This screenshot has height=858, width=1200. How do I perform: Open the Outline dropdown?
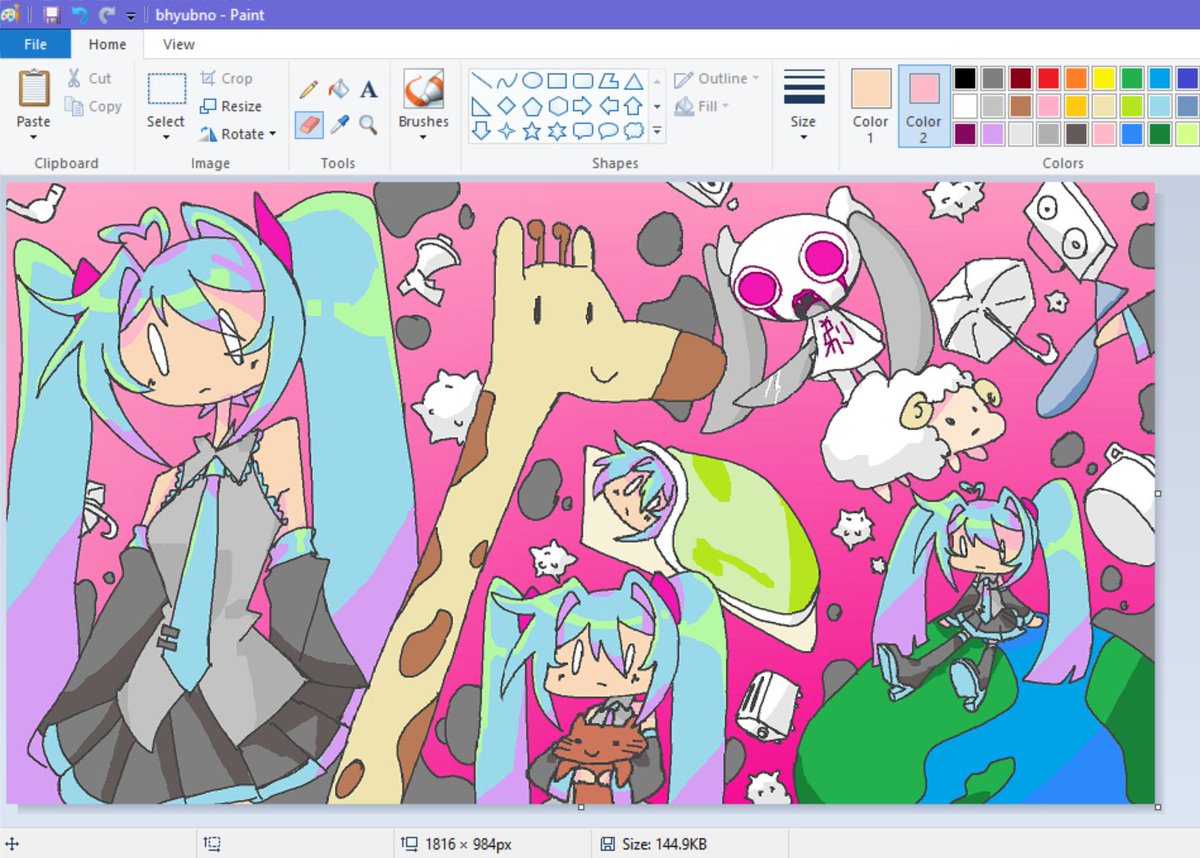tap(716, 79)
